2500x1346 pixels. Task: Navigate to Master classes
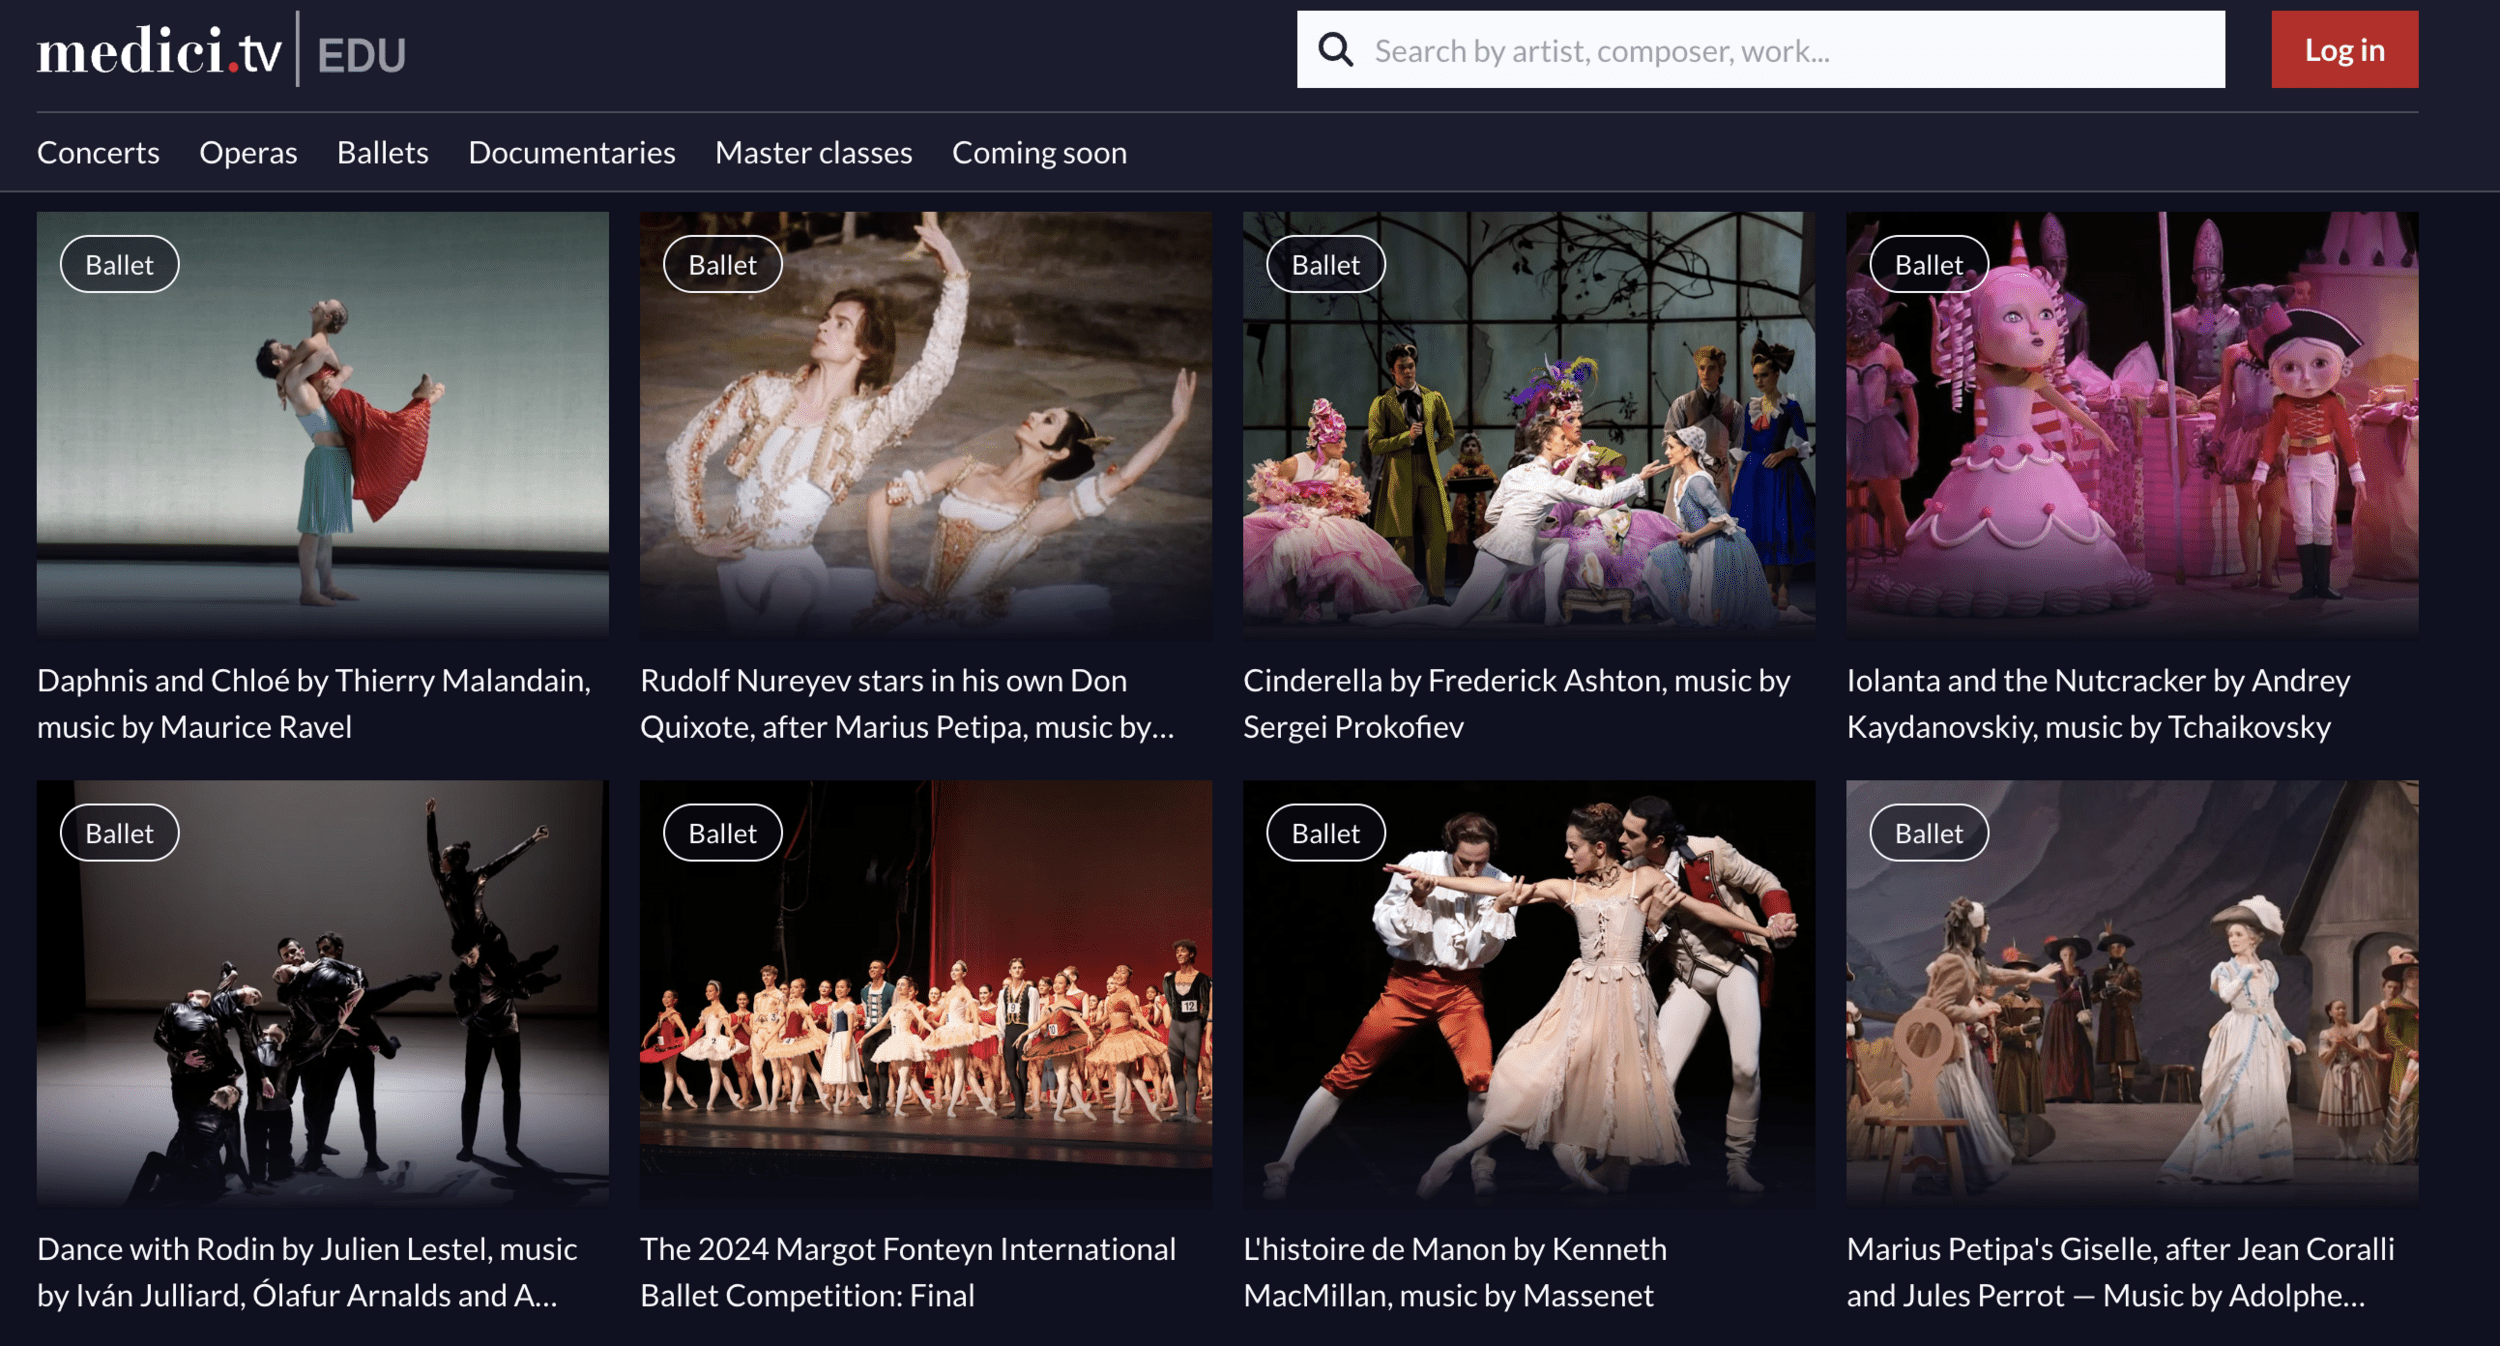pos(813,152)
